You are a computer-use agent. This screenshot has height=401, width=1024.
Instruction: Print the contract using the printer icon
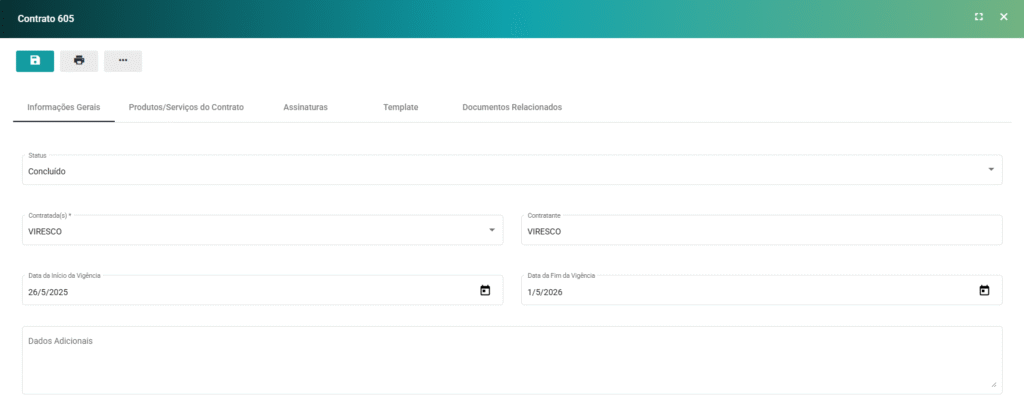pyautogui.click(x=79, y=61)
